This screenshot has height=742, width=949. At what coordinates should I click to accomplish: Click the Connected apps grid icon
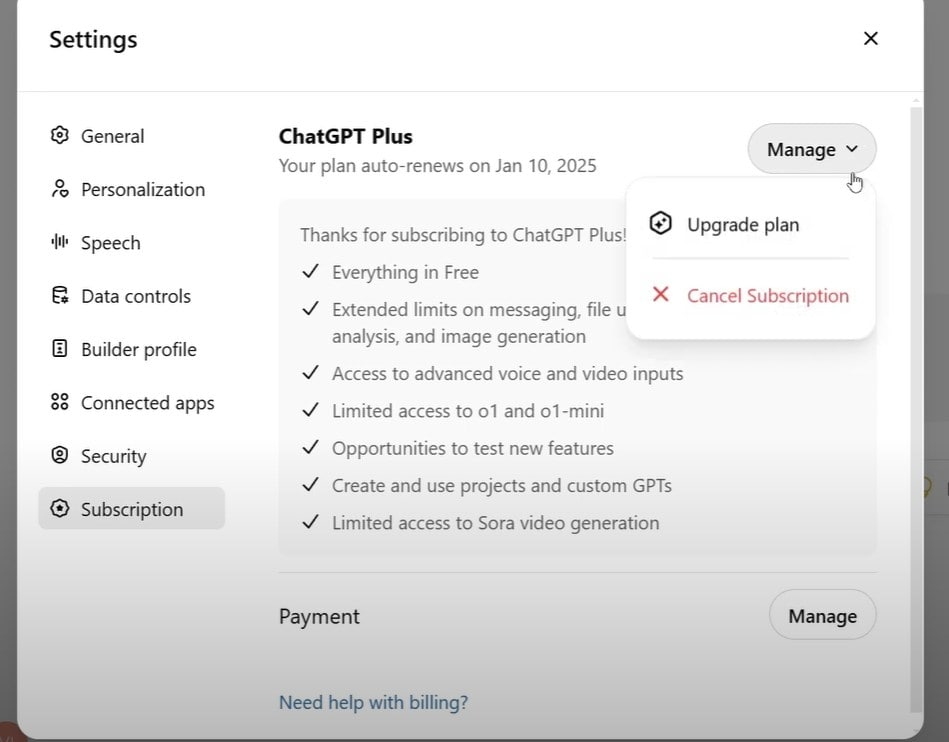tap(60, 402)
